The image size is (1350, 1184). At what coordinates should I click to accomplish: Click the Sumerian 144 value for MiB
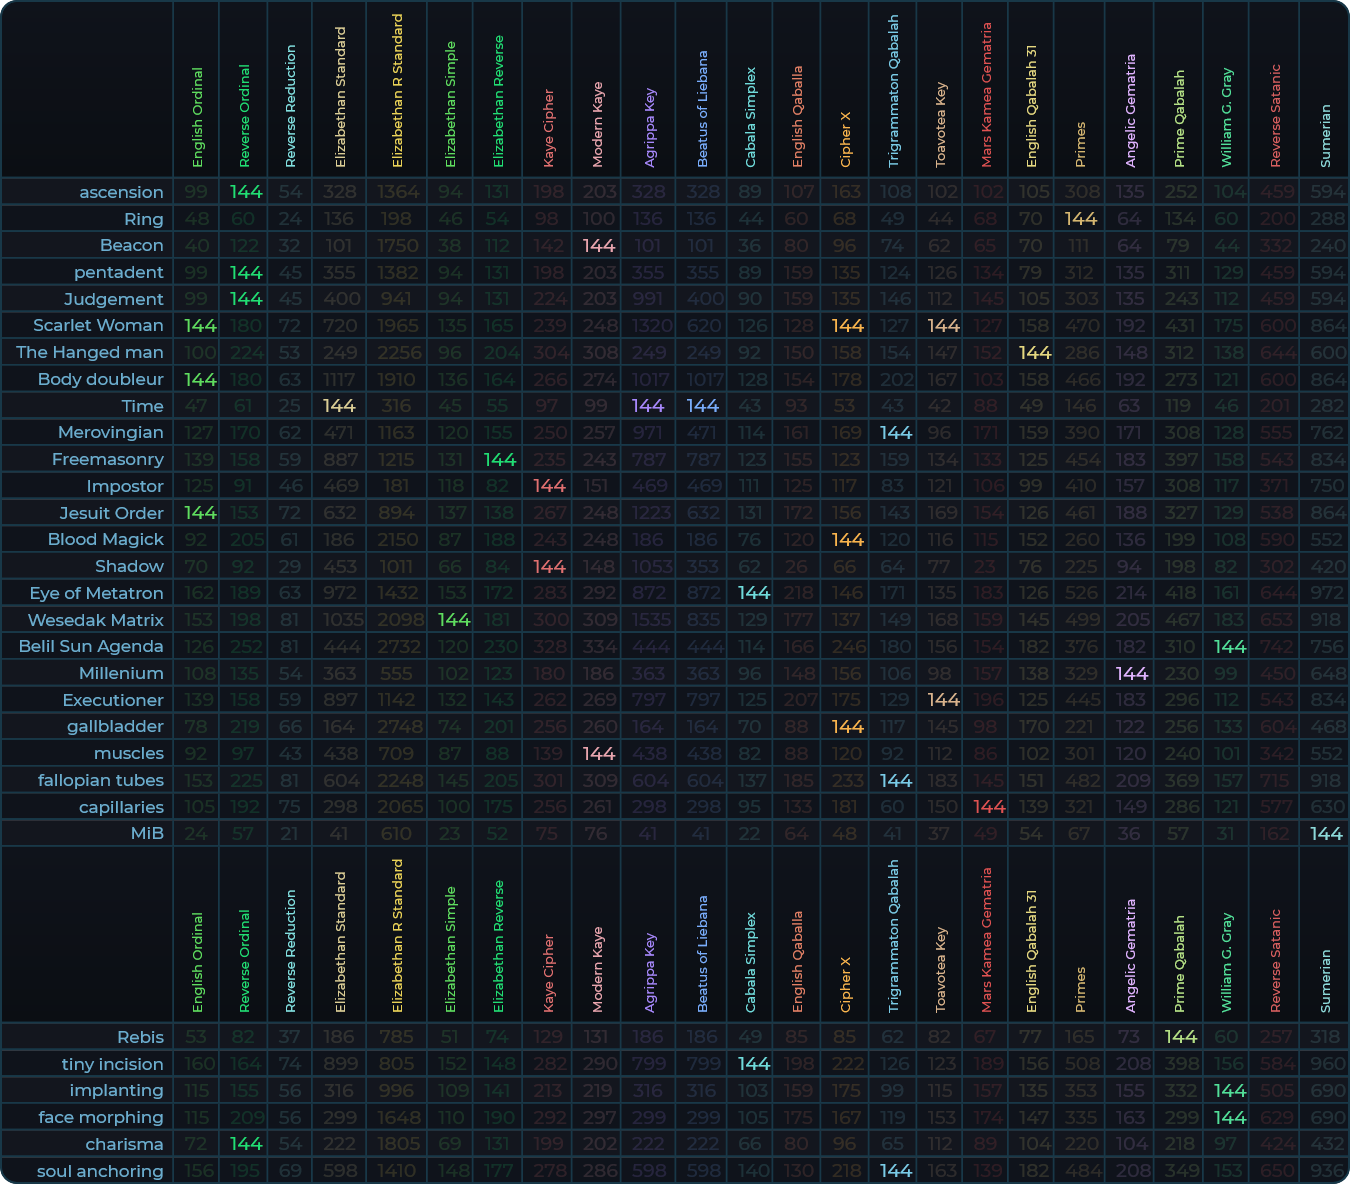(1326, 833)
